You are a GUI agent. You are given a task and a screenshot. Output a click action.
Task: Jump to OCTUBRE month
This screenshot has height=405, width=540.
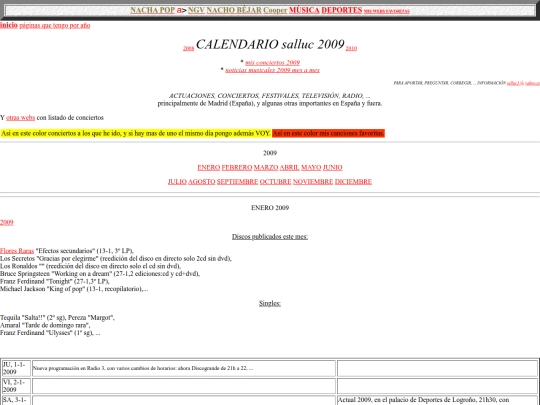[x=276, y=182]
